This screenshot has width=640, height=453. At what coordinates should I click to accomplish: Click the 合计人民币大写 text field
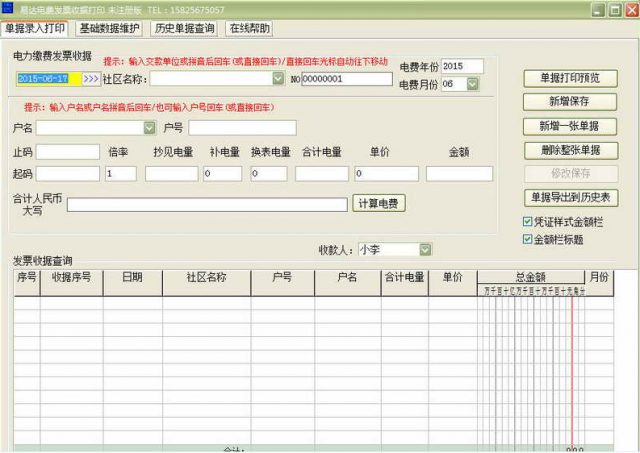point(207,204)
